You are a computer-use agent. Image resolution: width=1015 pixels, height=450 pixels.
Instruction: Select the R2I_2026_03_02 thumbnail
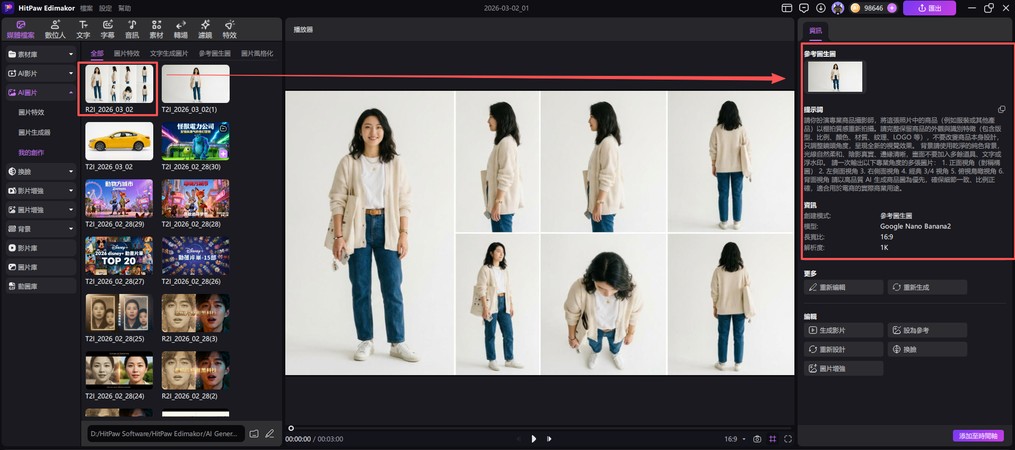[x=119, y=84]
